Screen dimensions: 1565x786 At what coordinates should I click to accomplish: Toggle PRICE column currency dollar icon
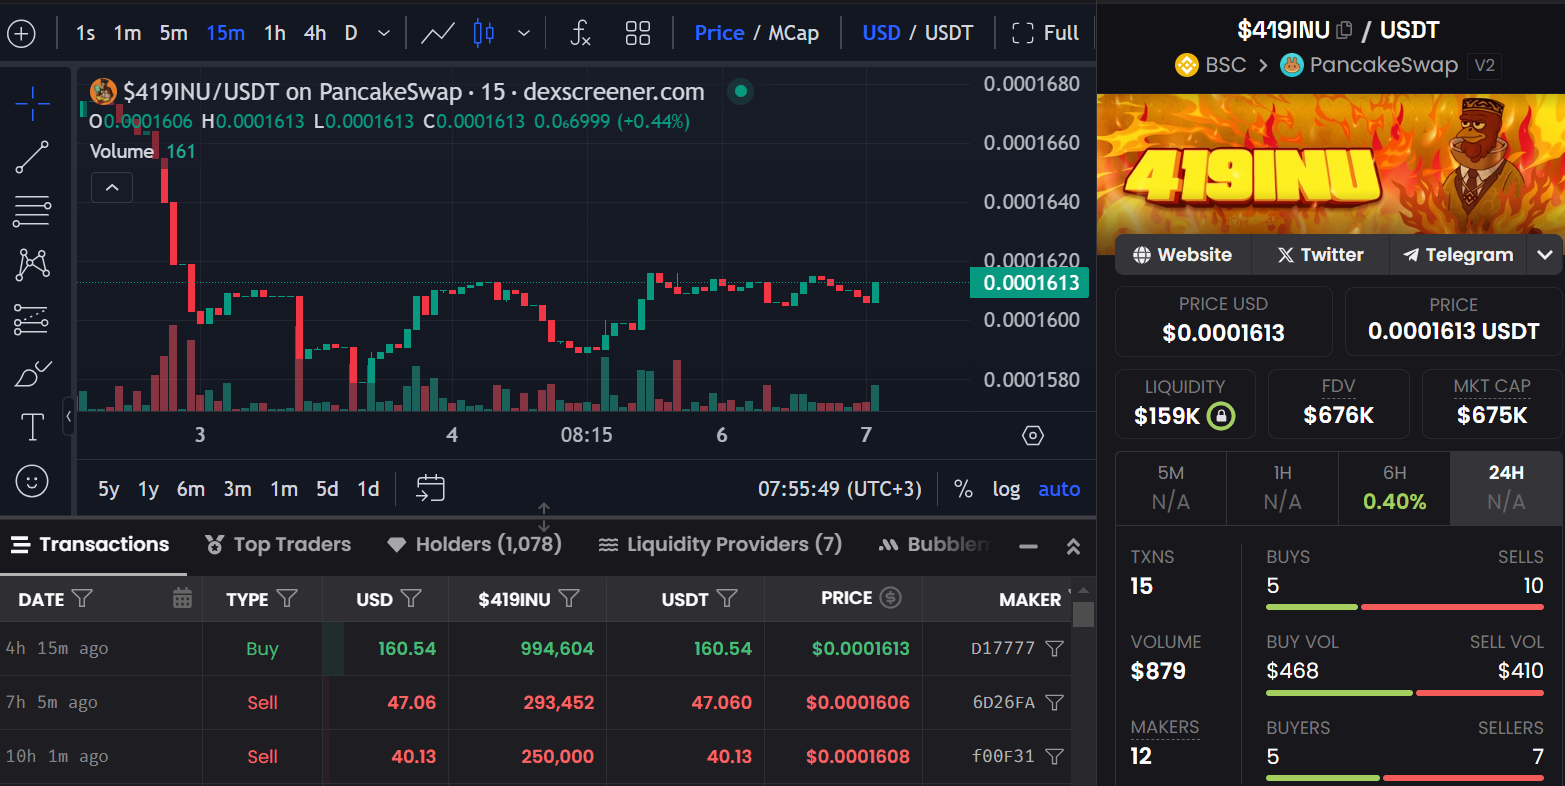coord(890,597)
